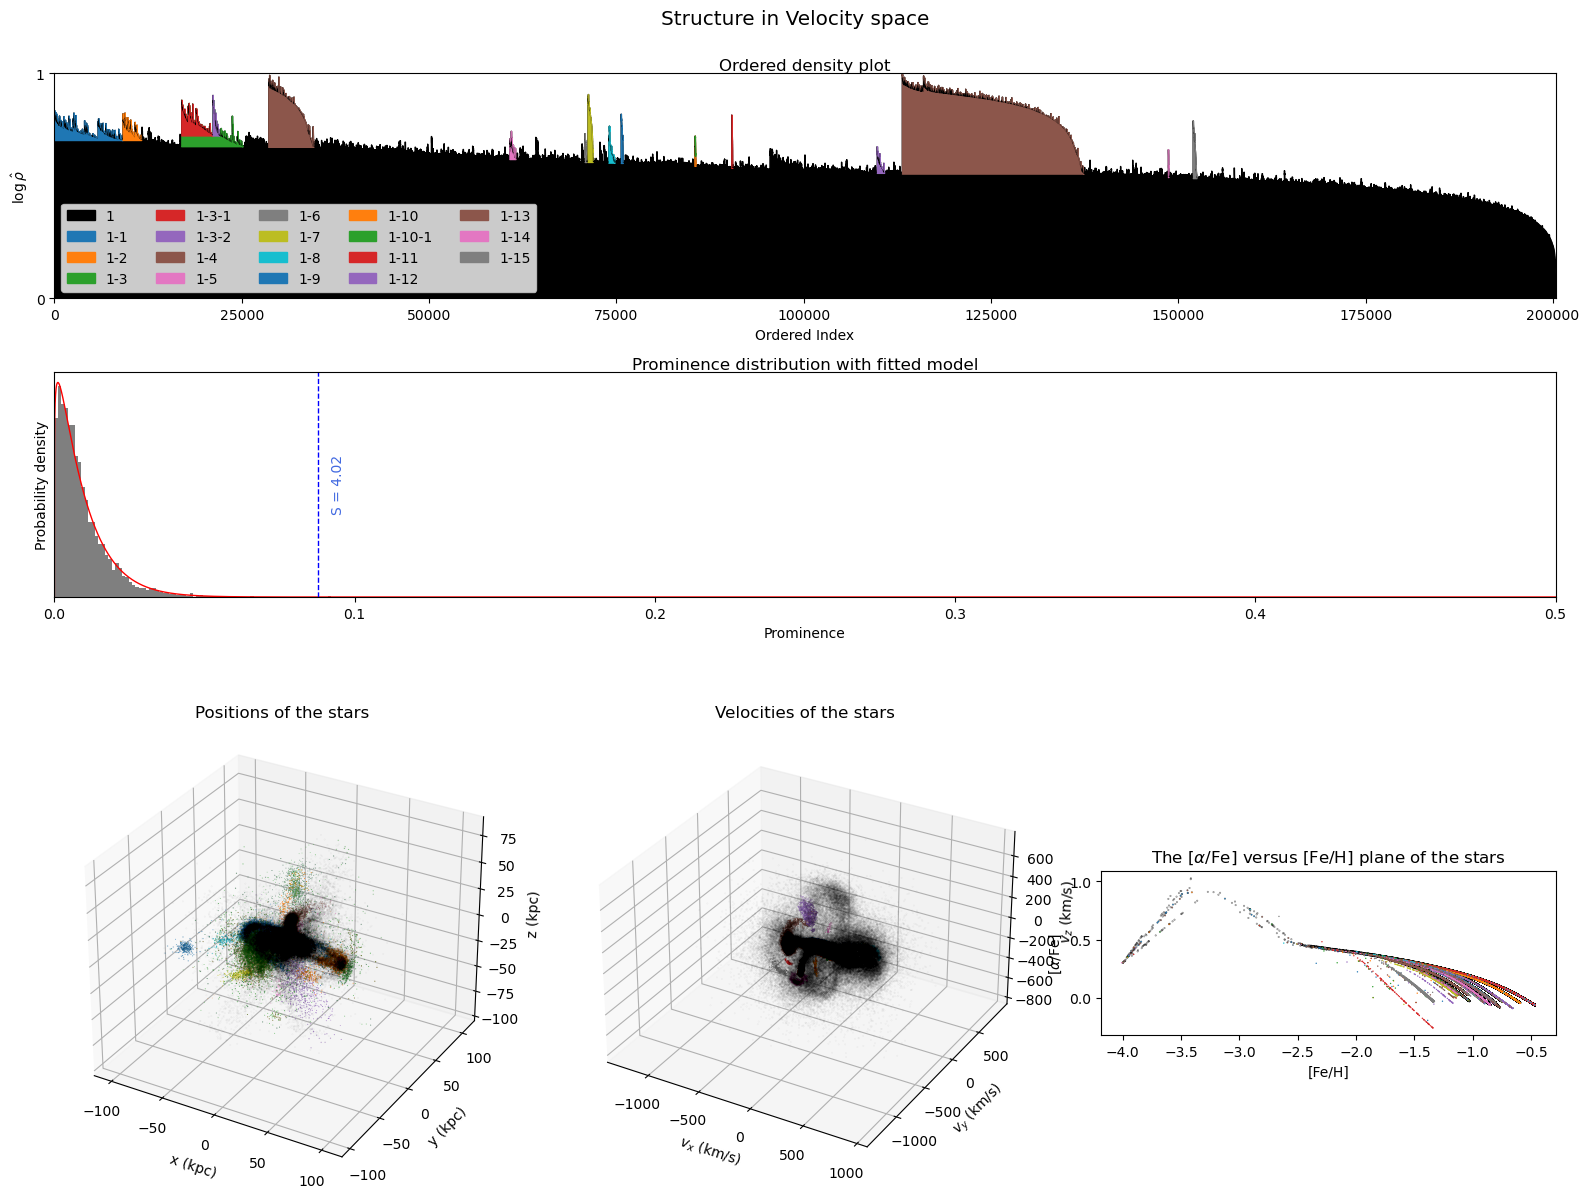Click the S = 4.02 annotation text
This screenshot has height=1198, width=1589.
tap(337, 486)
